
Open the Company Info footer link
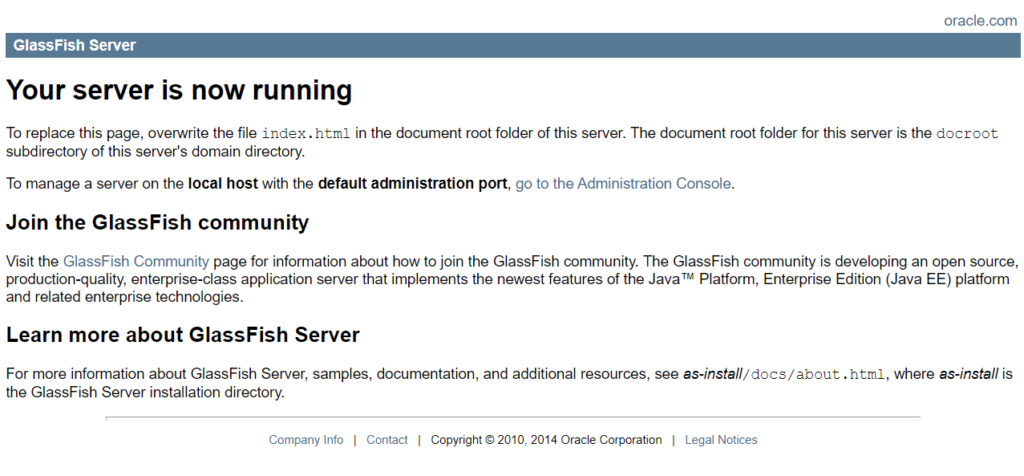click(306, 440)
